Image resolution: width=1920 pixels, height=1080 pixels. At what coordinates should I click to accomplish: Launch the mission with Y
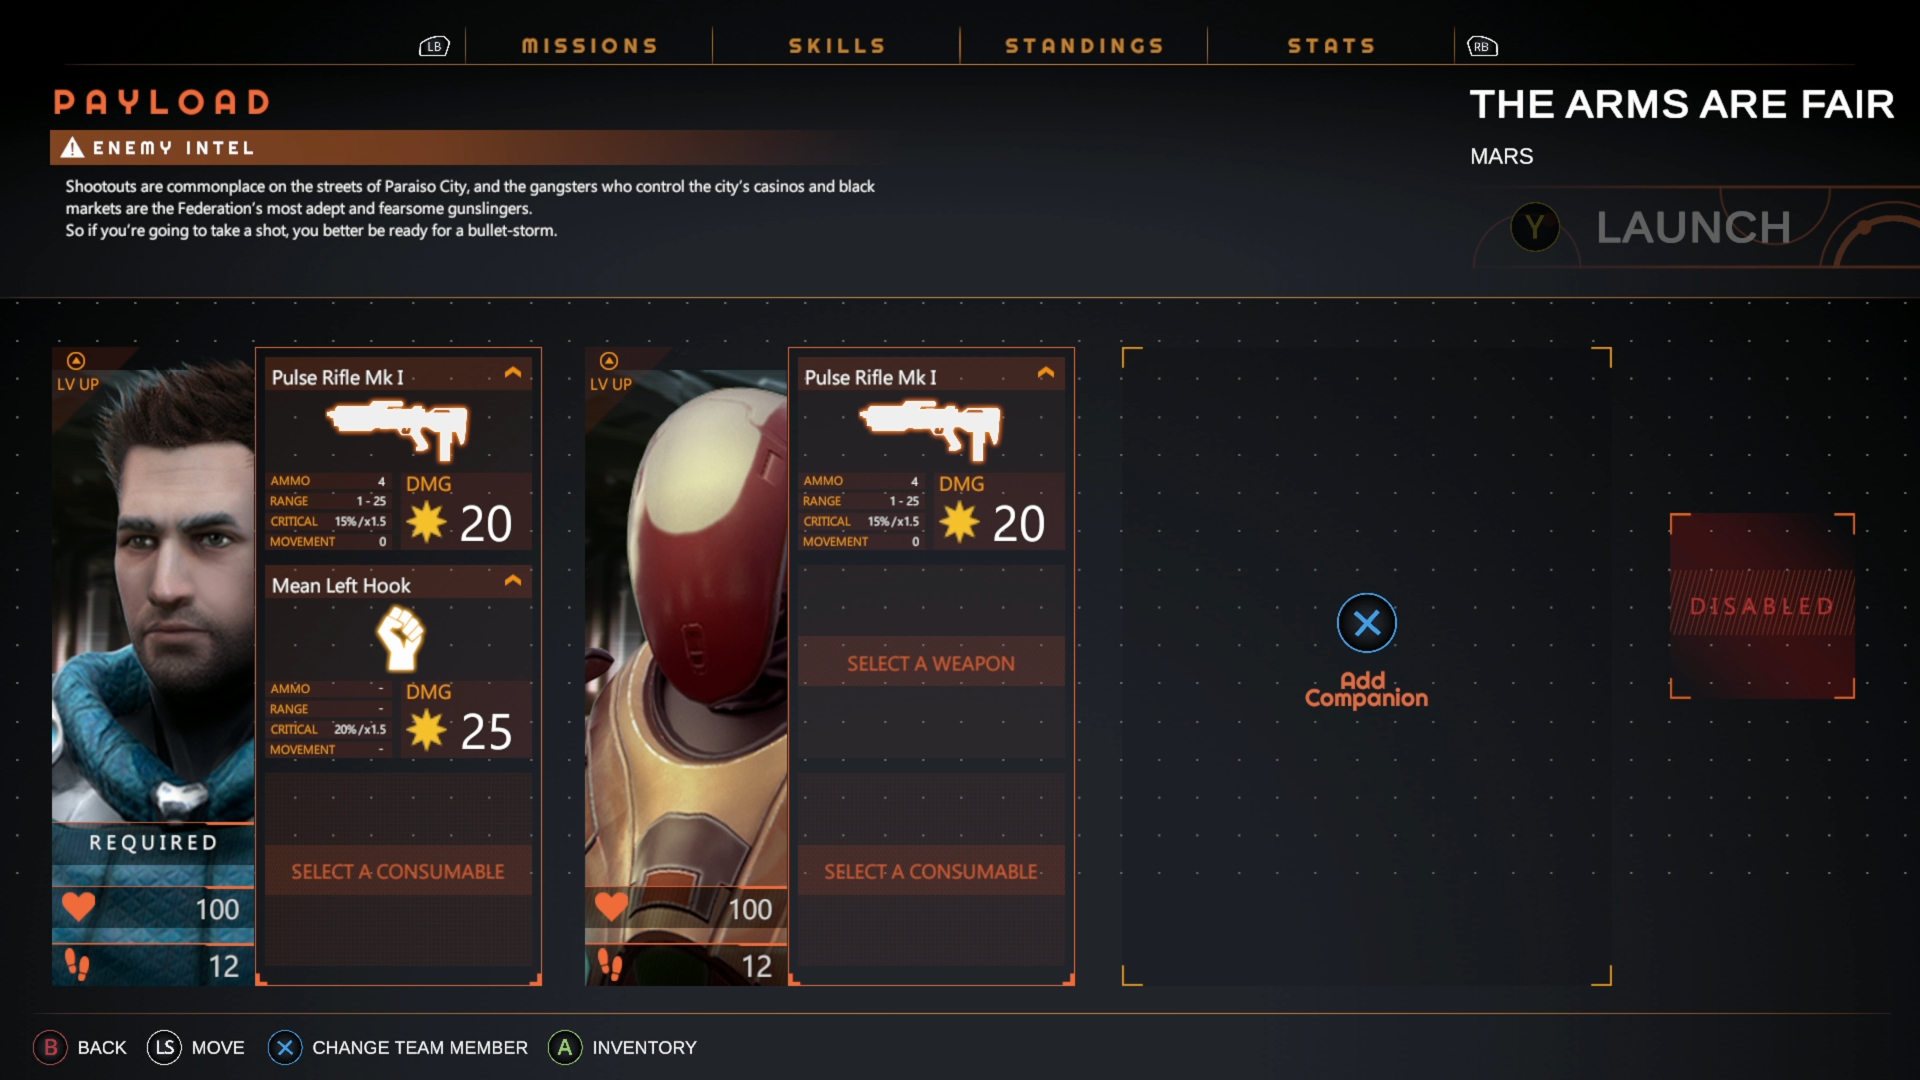pos(1650,228)
